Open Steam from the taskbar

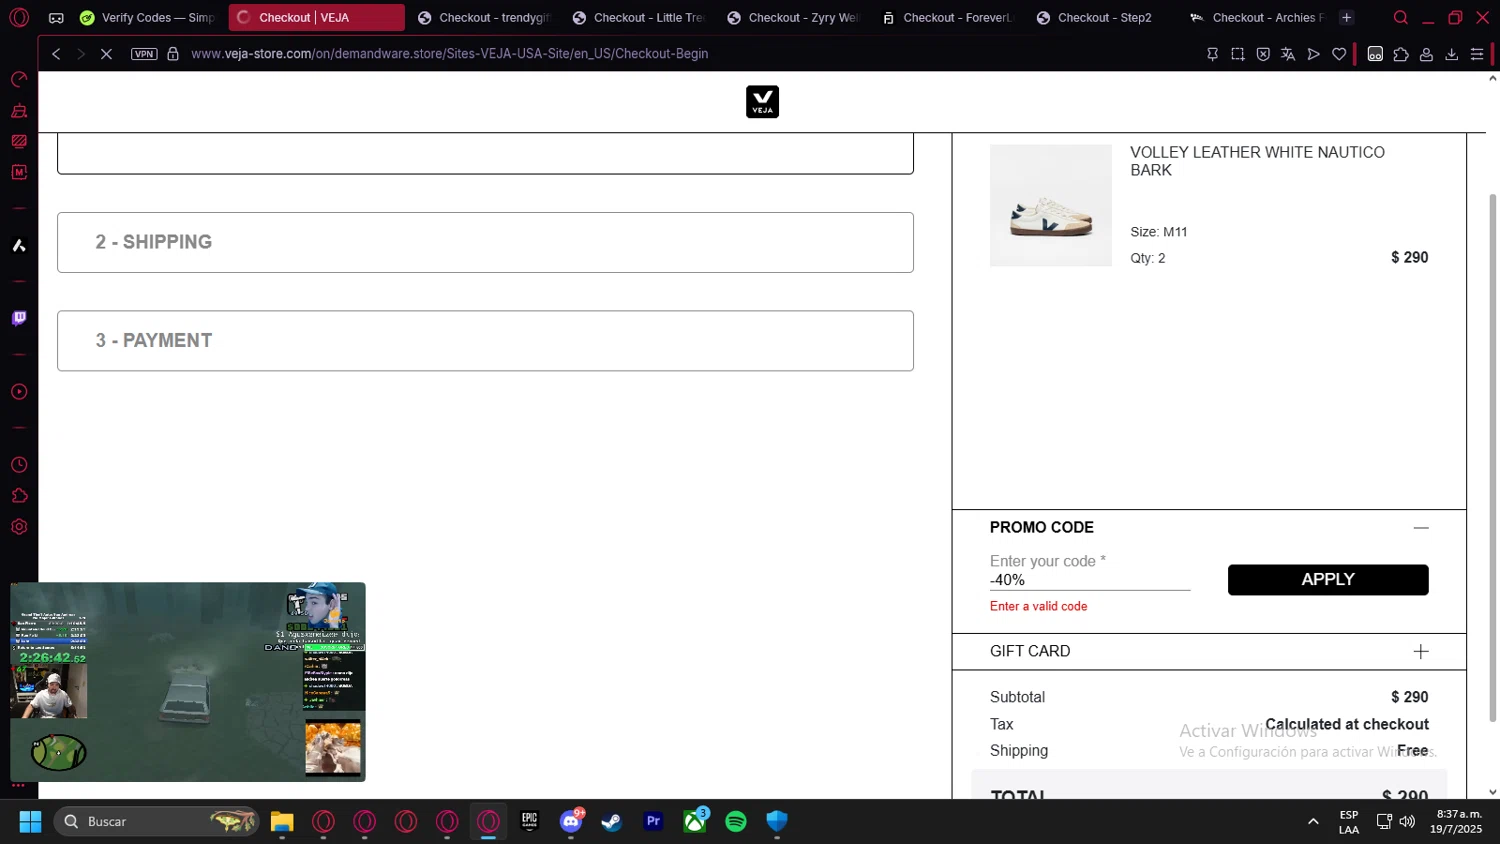pos(612,822)
